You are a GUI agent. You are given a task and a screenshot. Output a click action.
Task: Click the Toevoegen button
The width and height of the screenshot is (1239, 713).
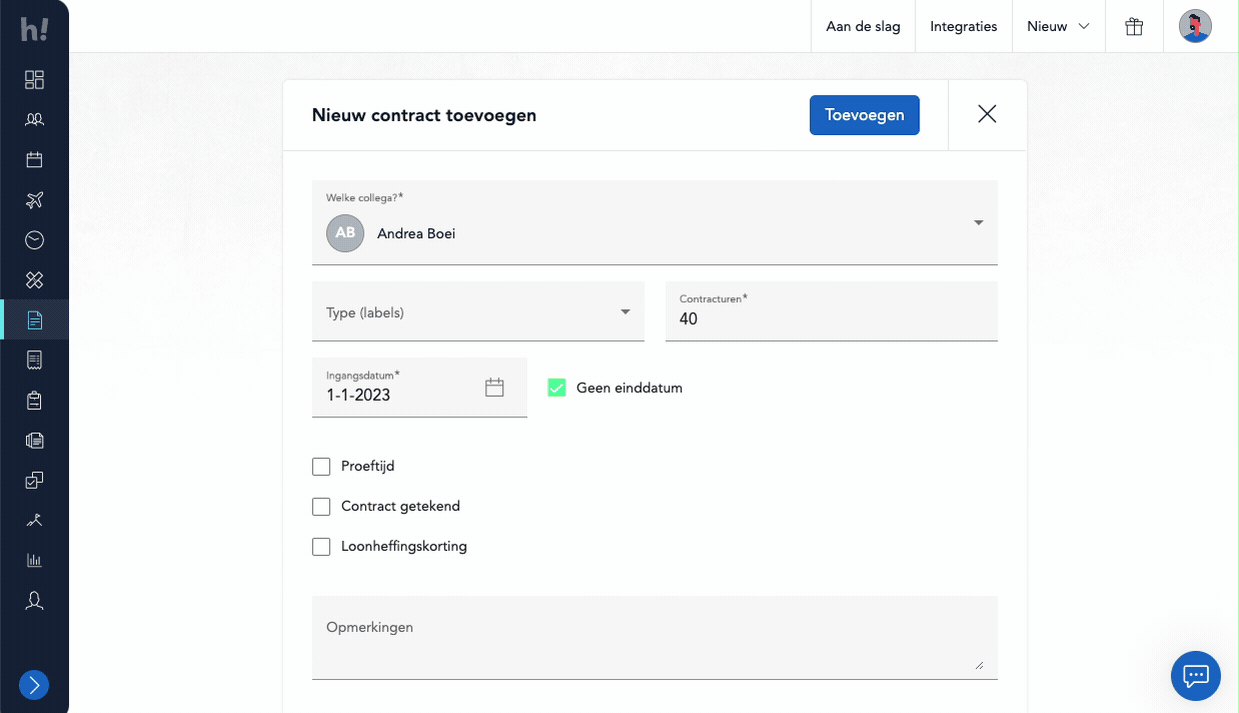pyautogui.click(x=865, y=115)
